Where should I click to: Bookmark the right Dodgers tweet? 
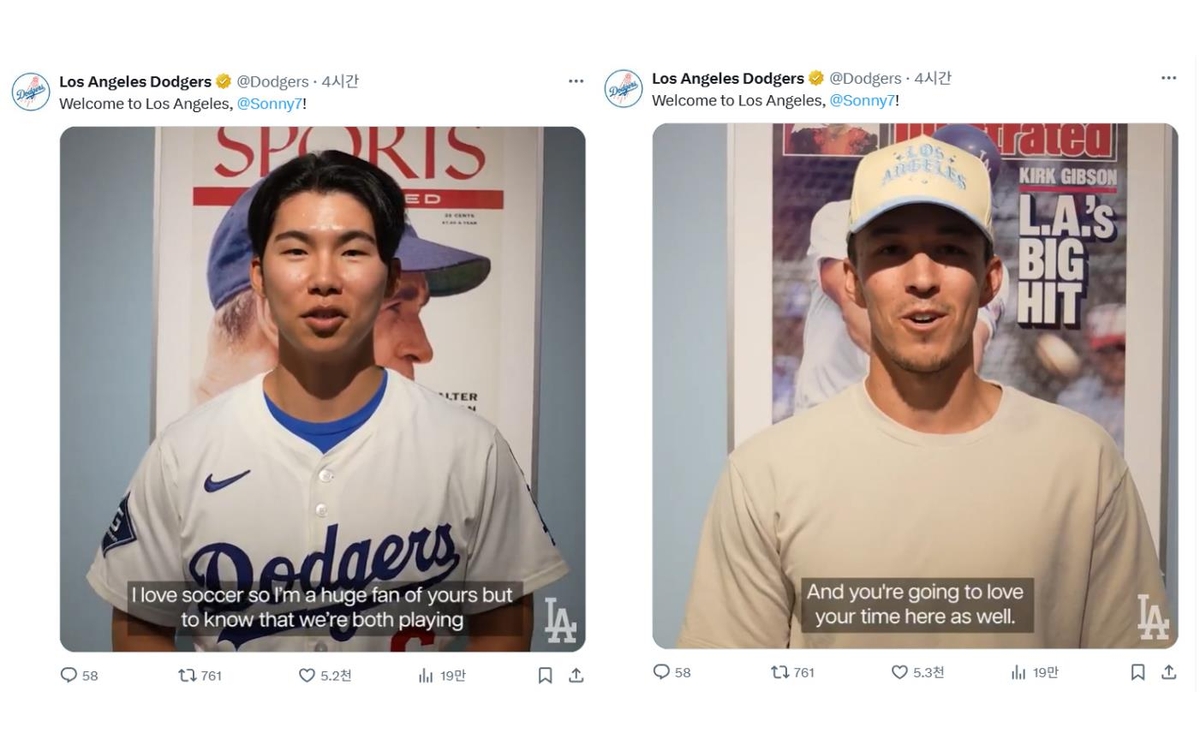coord(1138,673)
